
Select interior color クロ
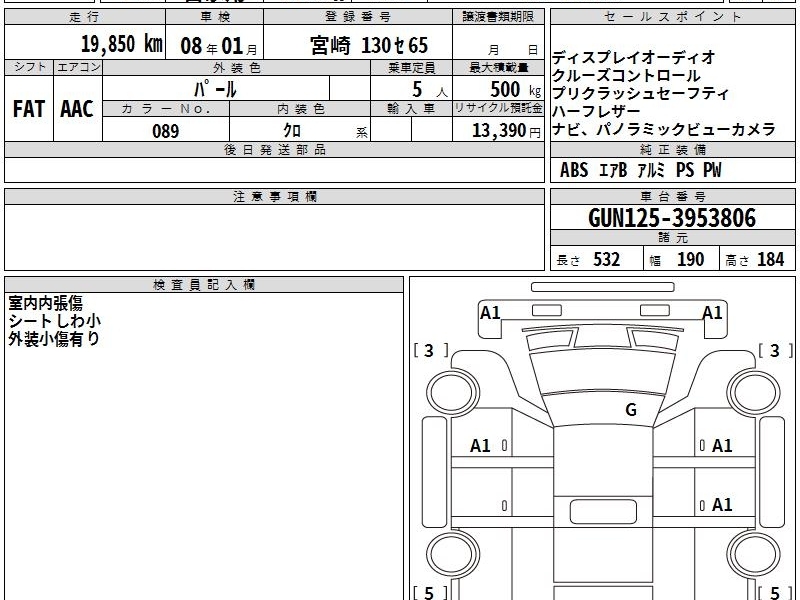[x=292, y=131]
